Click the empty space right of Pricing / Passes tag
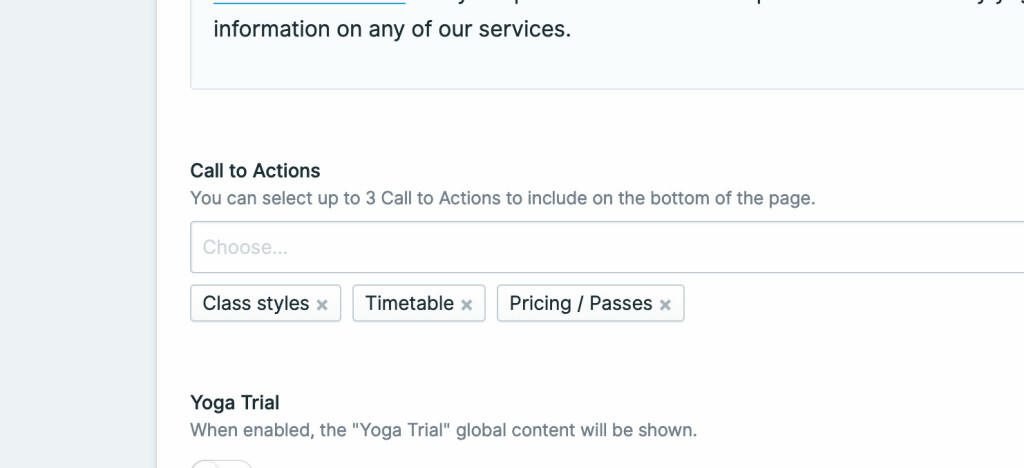 (850, 304)
